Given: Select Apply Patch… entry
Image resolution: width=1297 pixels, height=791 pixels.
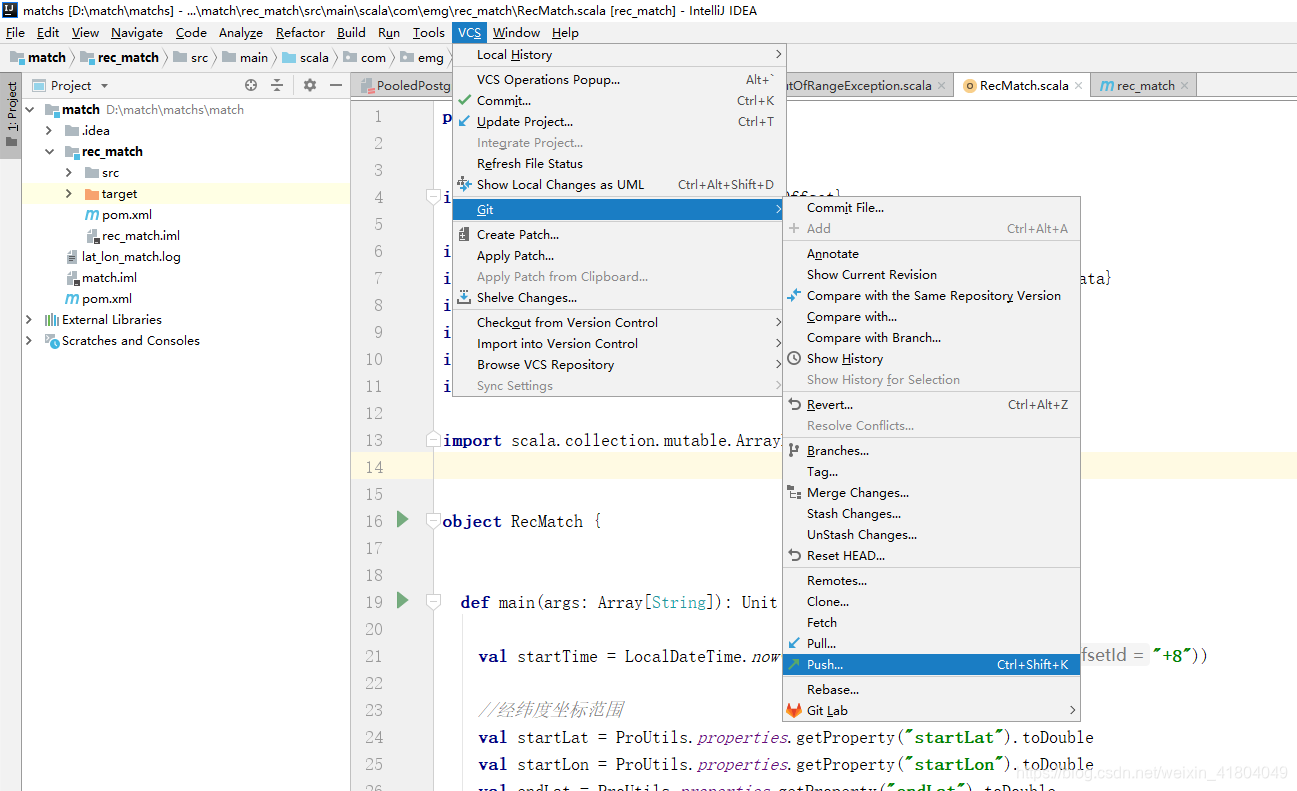Looking at the screenshot, I should 620,255.
